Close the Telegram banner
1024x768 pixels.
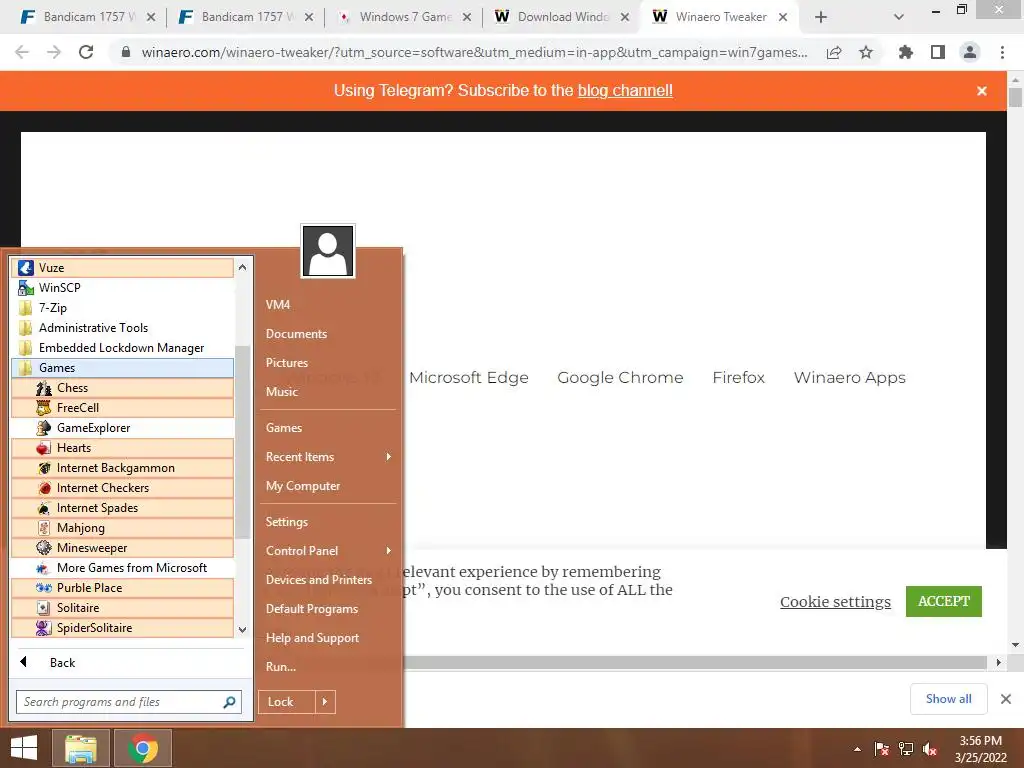point(982,91)
